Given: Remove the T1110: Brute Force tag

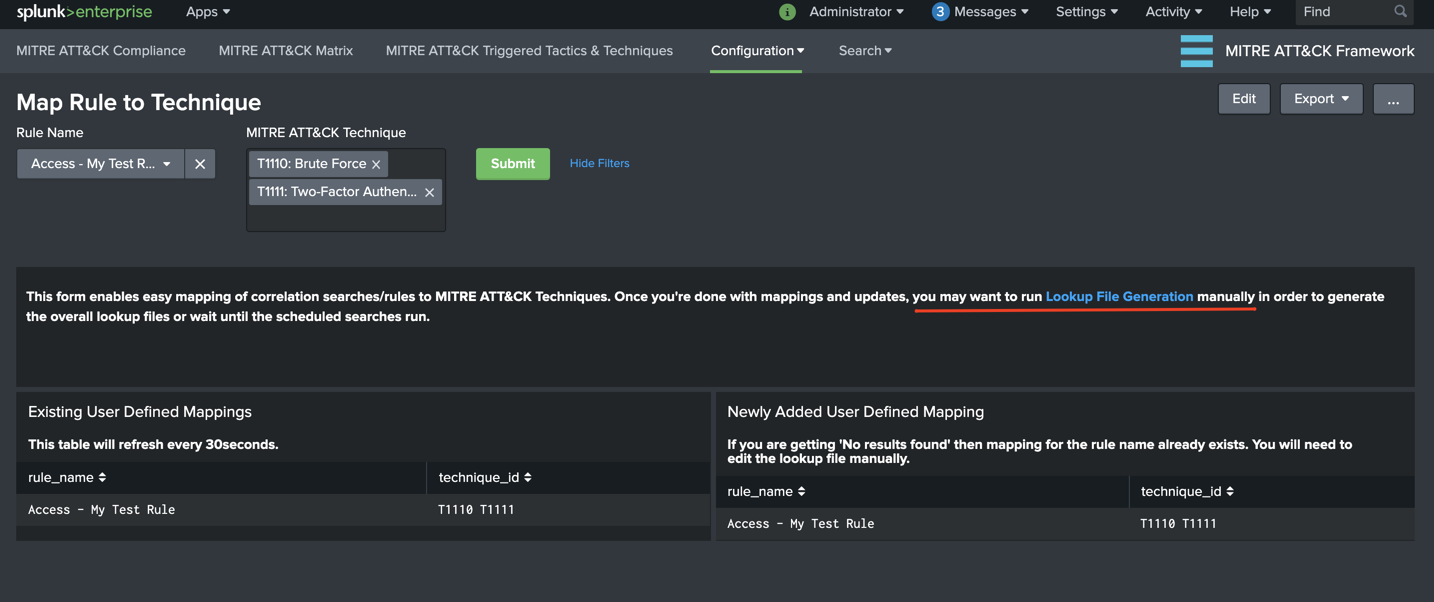Looking at the screenshot, I should click(376, 164).
